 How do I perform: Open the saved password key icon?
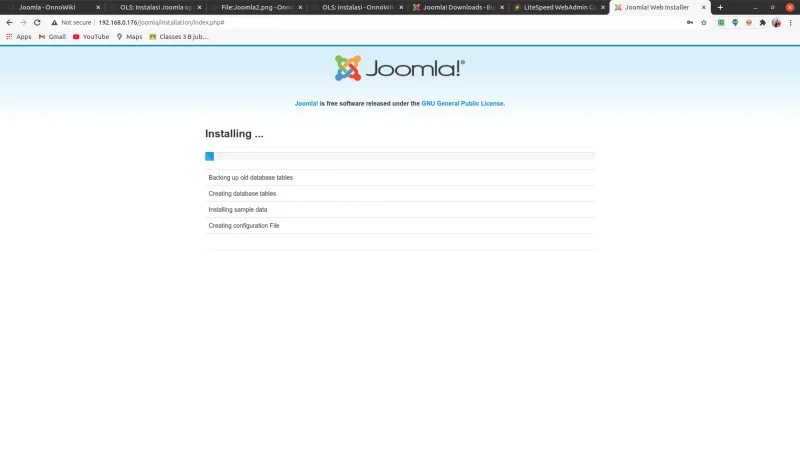click(690, 22)
